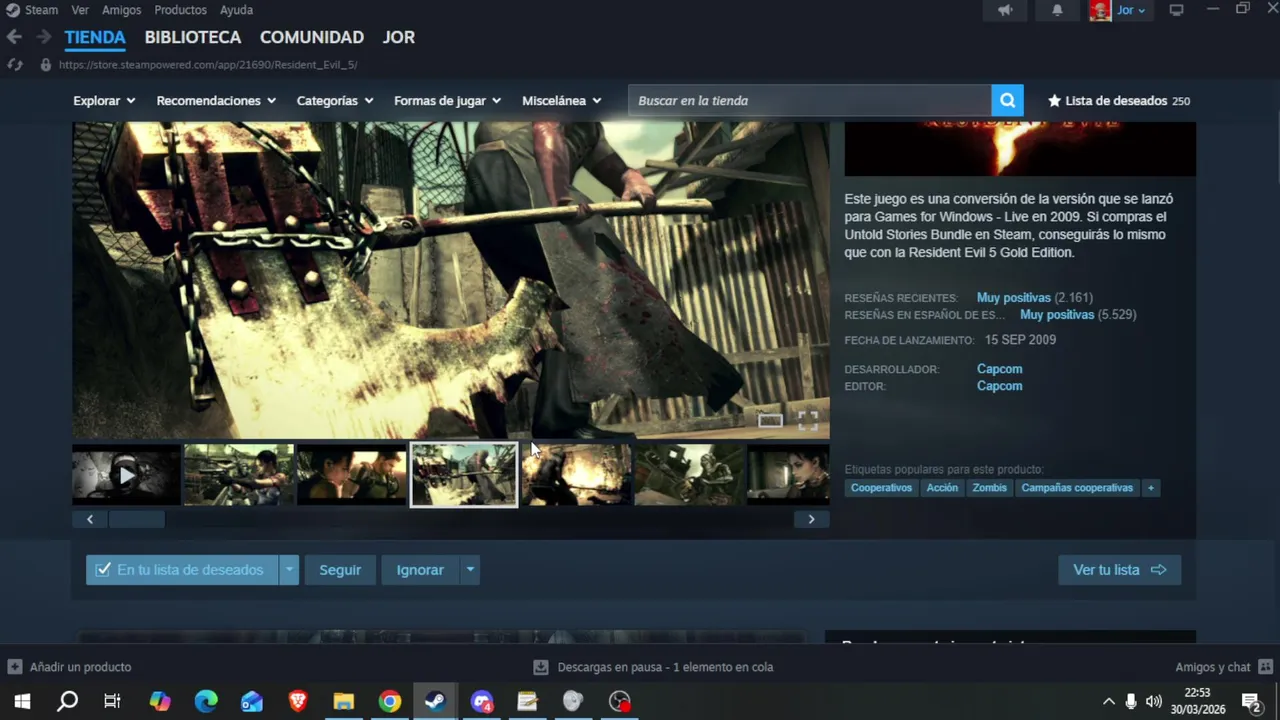Expand the Ignorar options dropdown arrow
Viewport: 1280px width, 720px height.
(x=470, y=570)
